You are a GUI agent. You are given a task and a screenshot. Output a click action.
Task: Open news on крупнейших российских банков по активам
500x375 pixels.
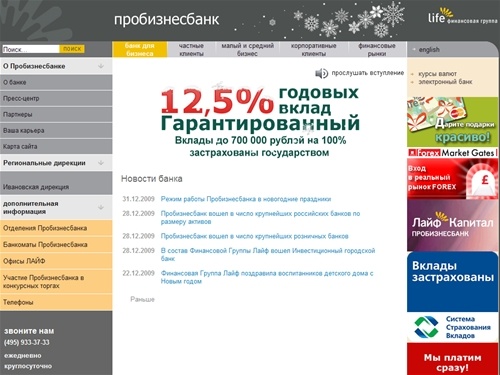click(260, 217)
